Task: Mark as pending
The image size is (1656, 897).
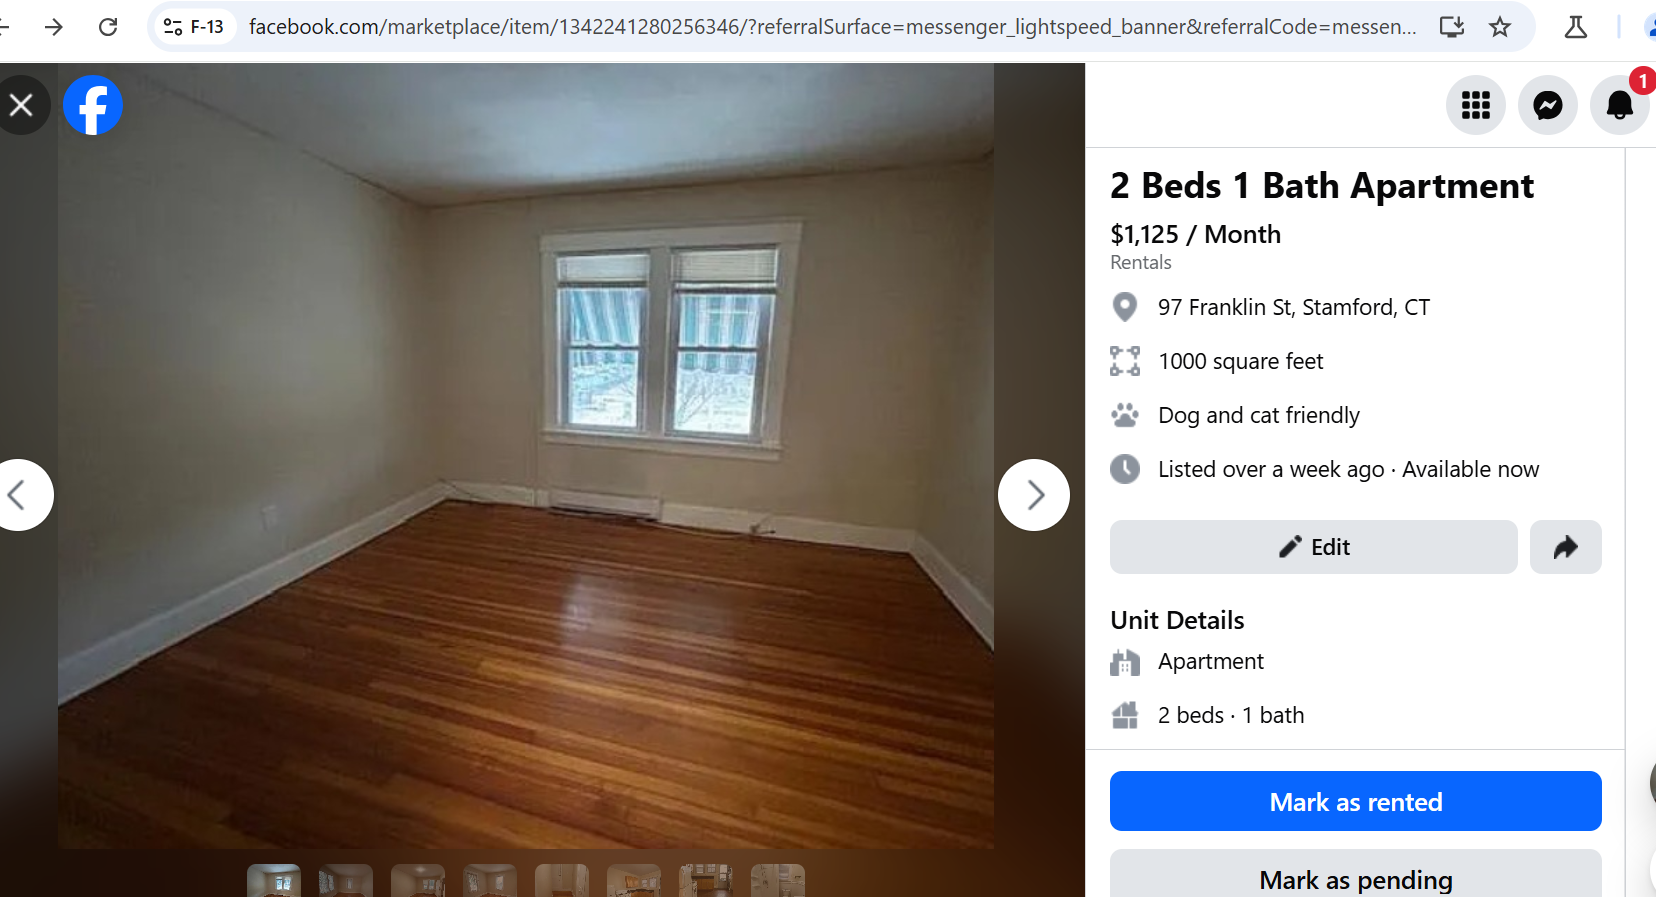Action: tap(1356, 875)
